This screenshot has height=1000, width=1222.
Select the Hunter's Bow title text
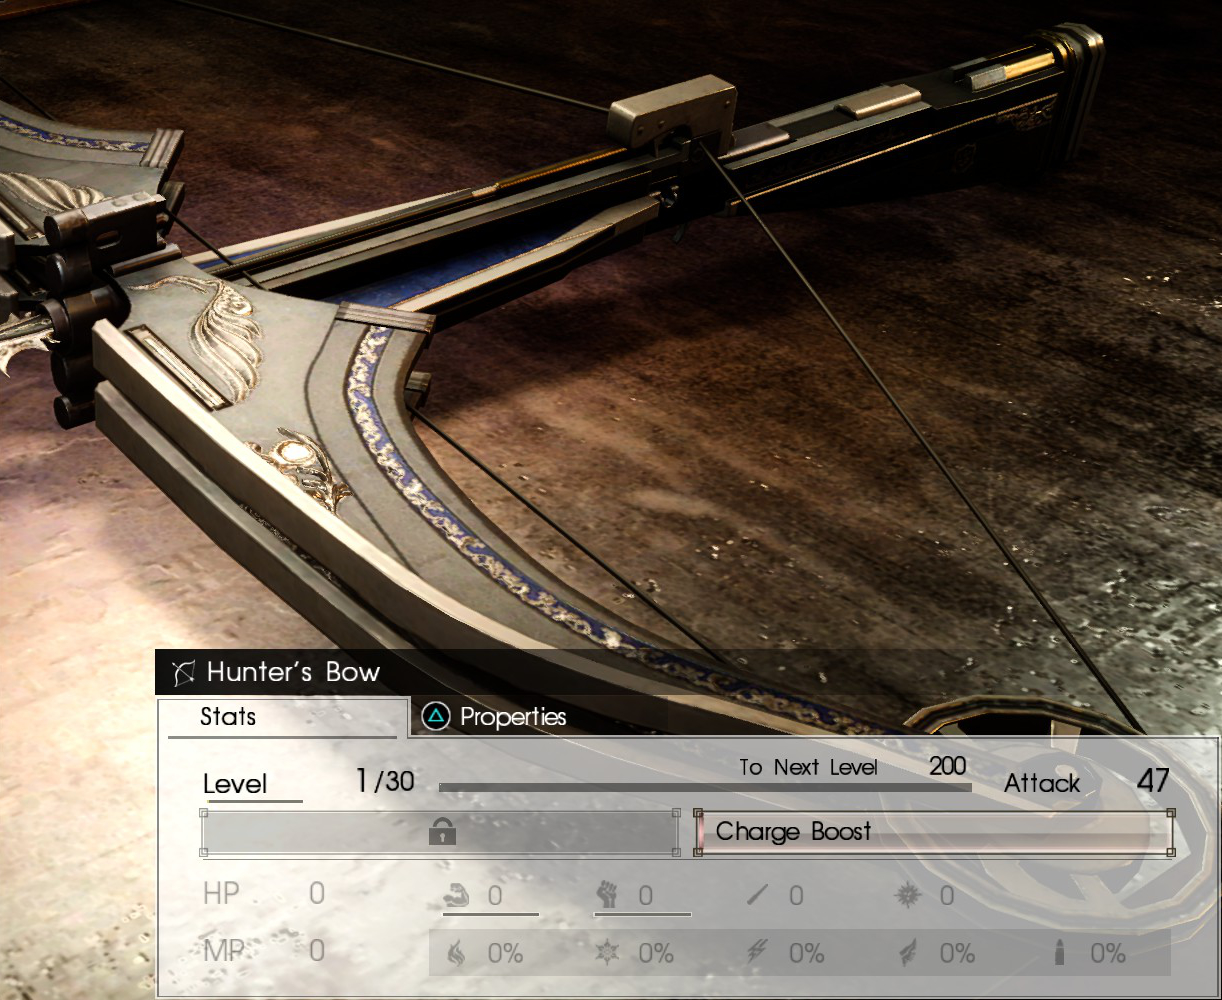(x=293, y=672)
